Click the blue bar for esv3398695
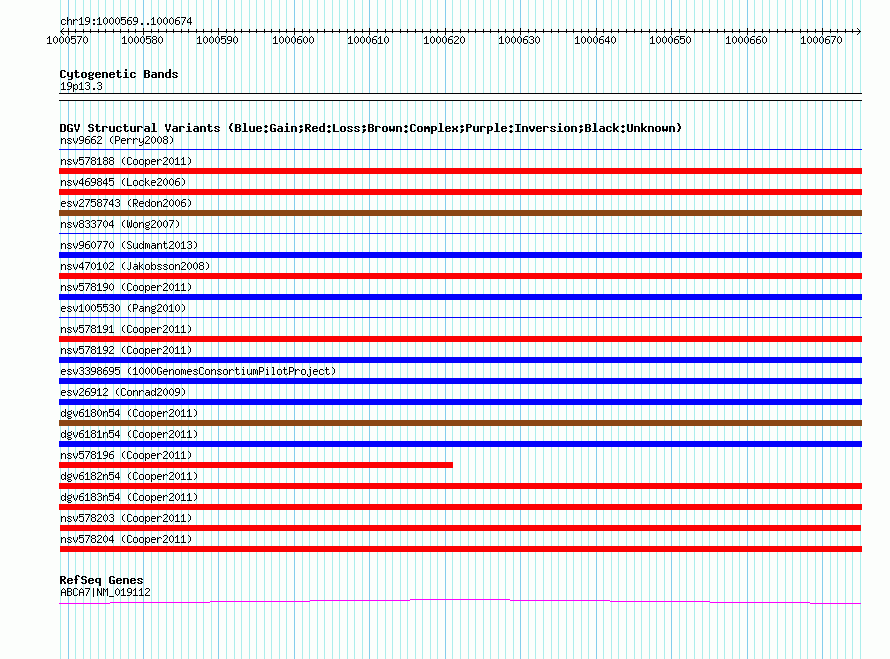This screenshot has height=659, width=890. click(x=460, y=381)
